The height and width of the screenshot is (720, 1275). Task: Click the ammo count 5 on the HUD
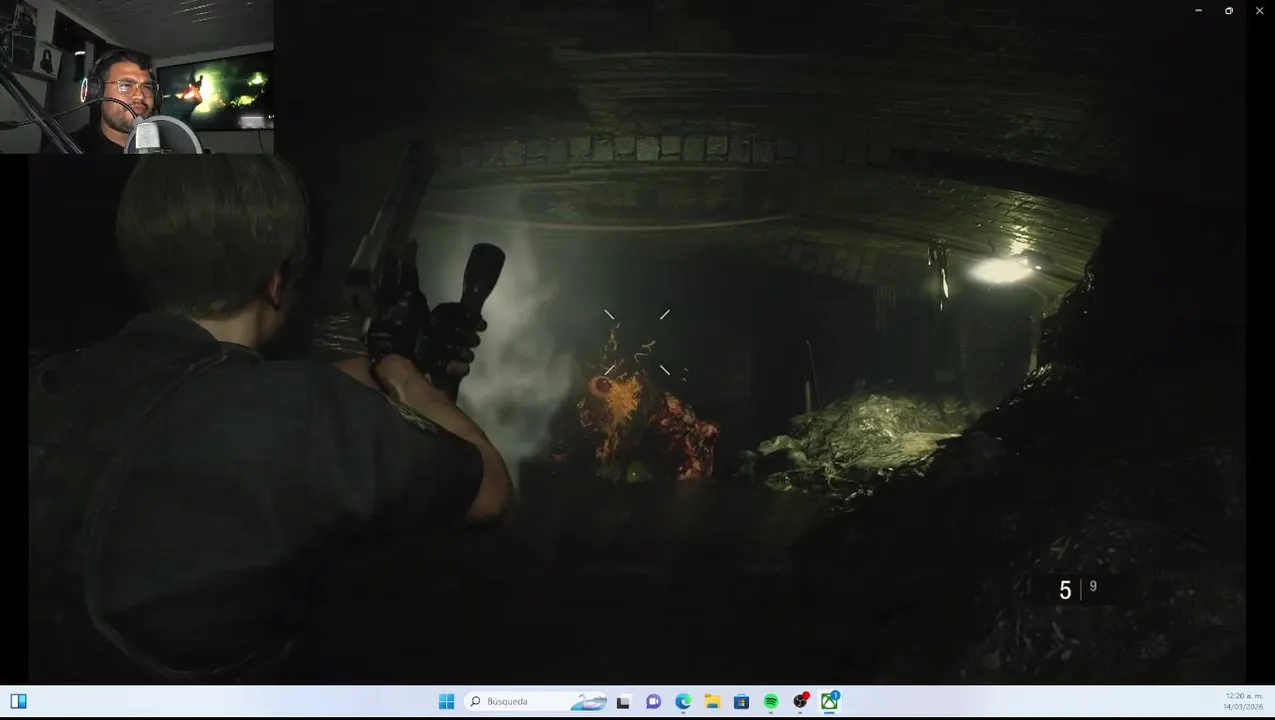pyautogui.click(x=1065, y=591)
